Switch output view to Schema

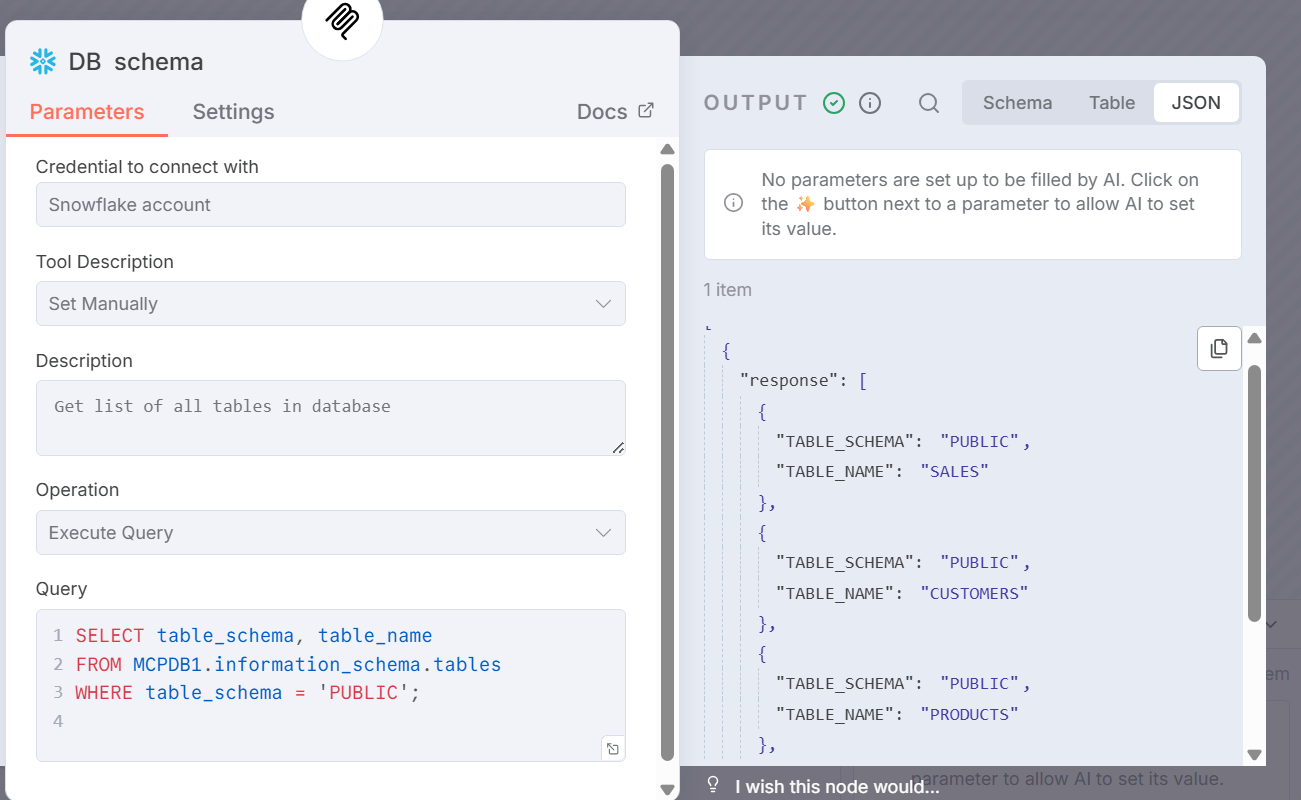tap(1017, 103)
